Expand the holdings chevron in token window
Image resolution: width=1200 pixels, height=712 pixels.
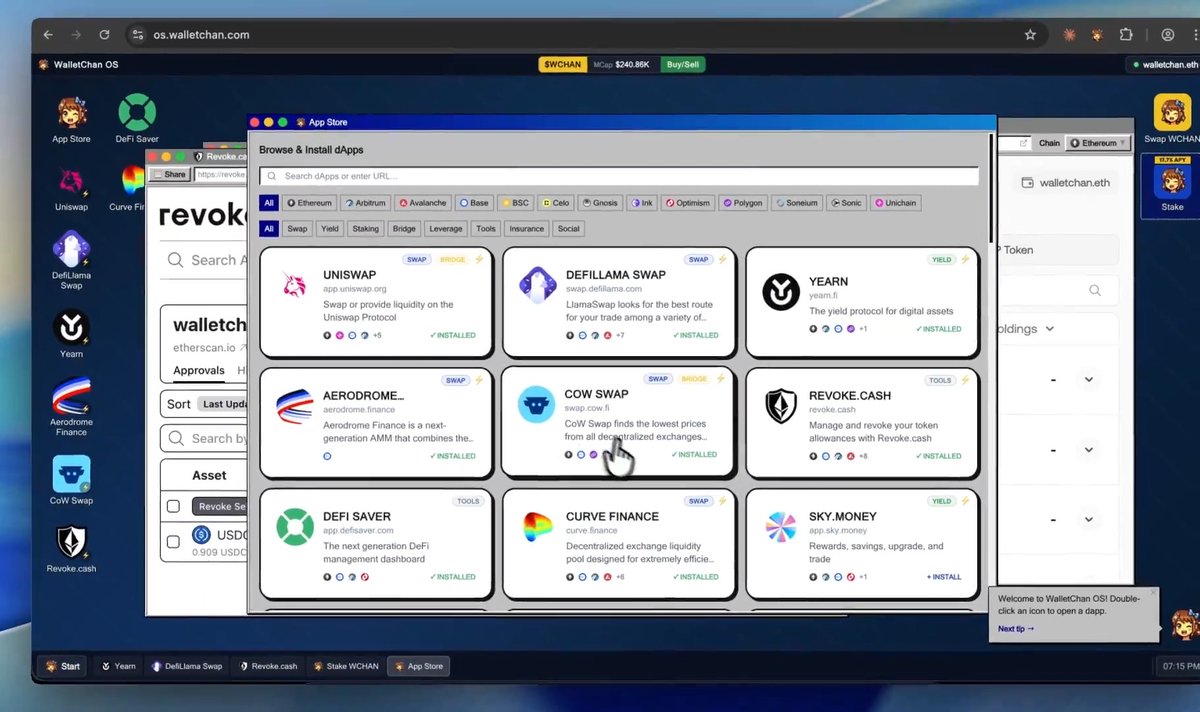1050,328
